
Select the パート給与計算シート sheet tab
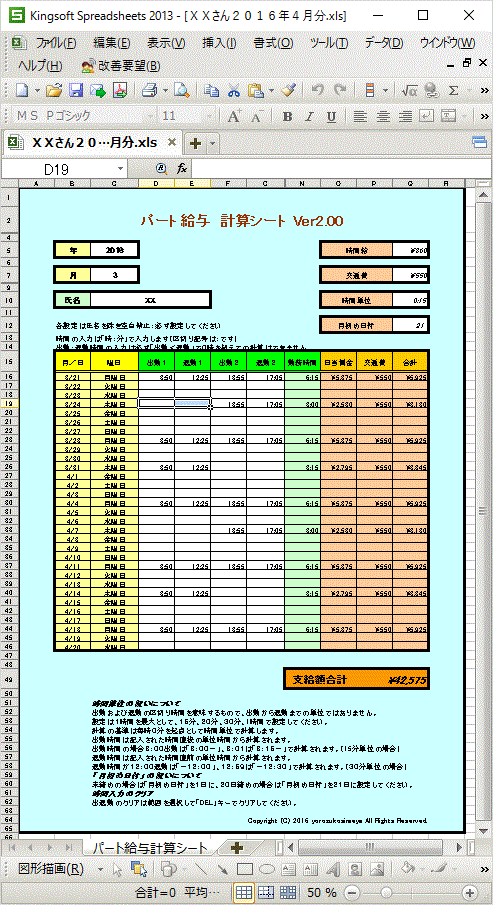pyautogui.click(x=150, y=847)
